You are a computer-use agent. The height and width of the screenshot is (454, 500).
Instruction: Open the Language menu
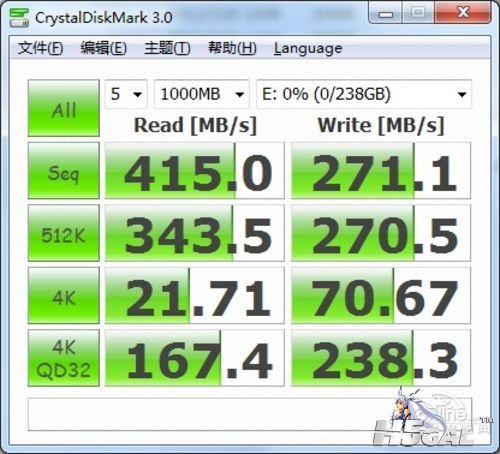coord(308,49)
